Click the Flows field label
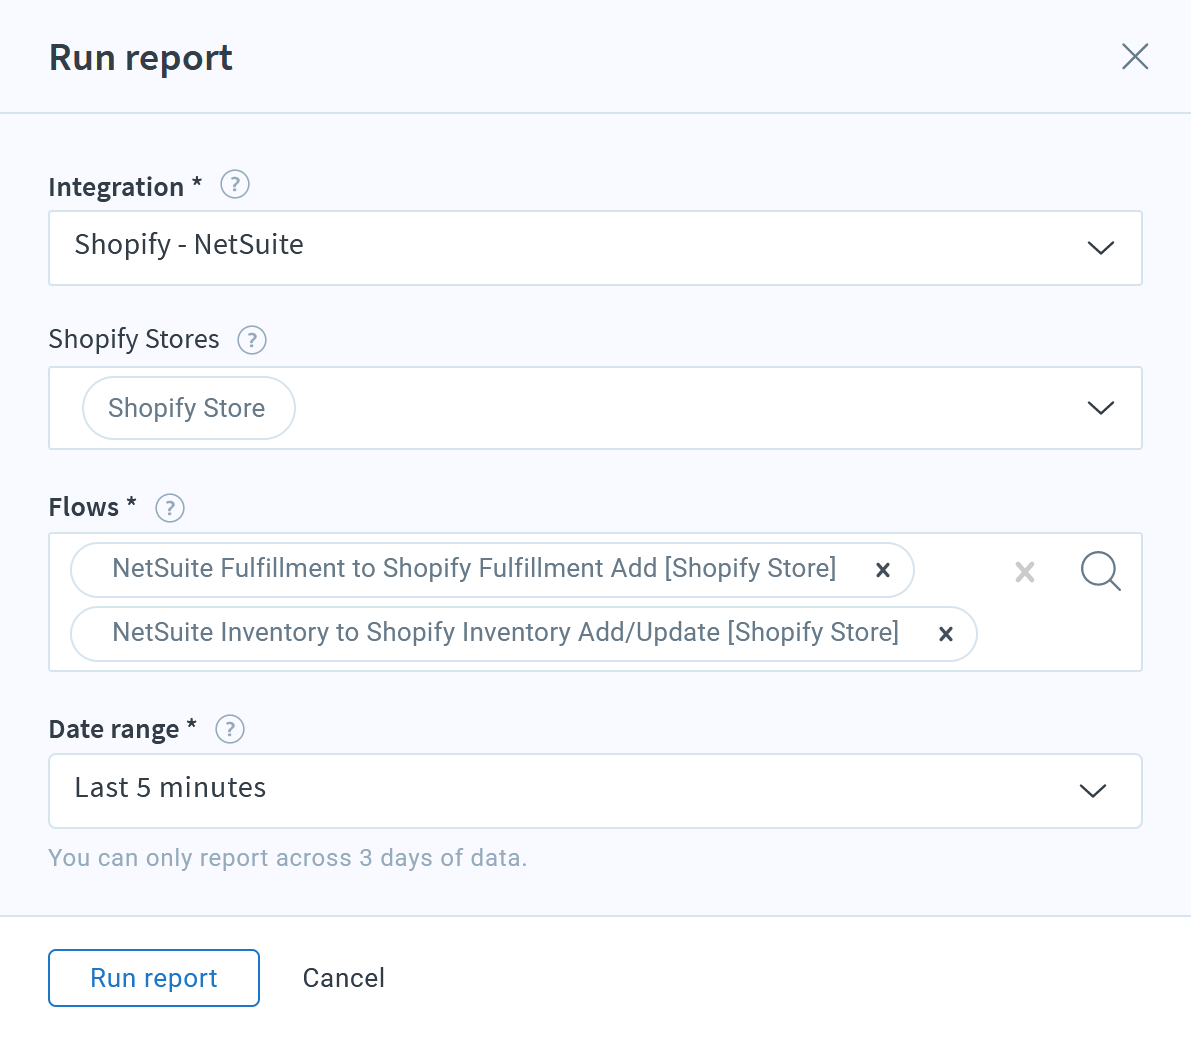 coord(92,507)
